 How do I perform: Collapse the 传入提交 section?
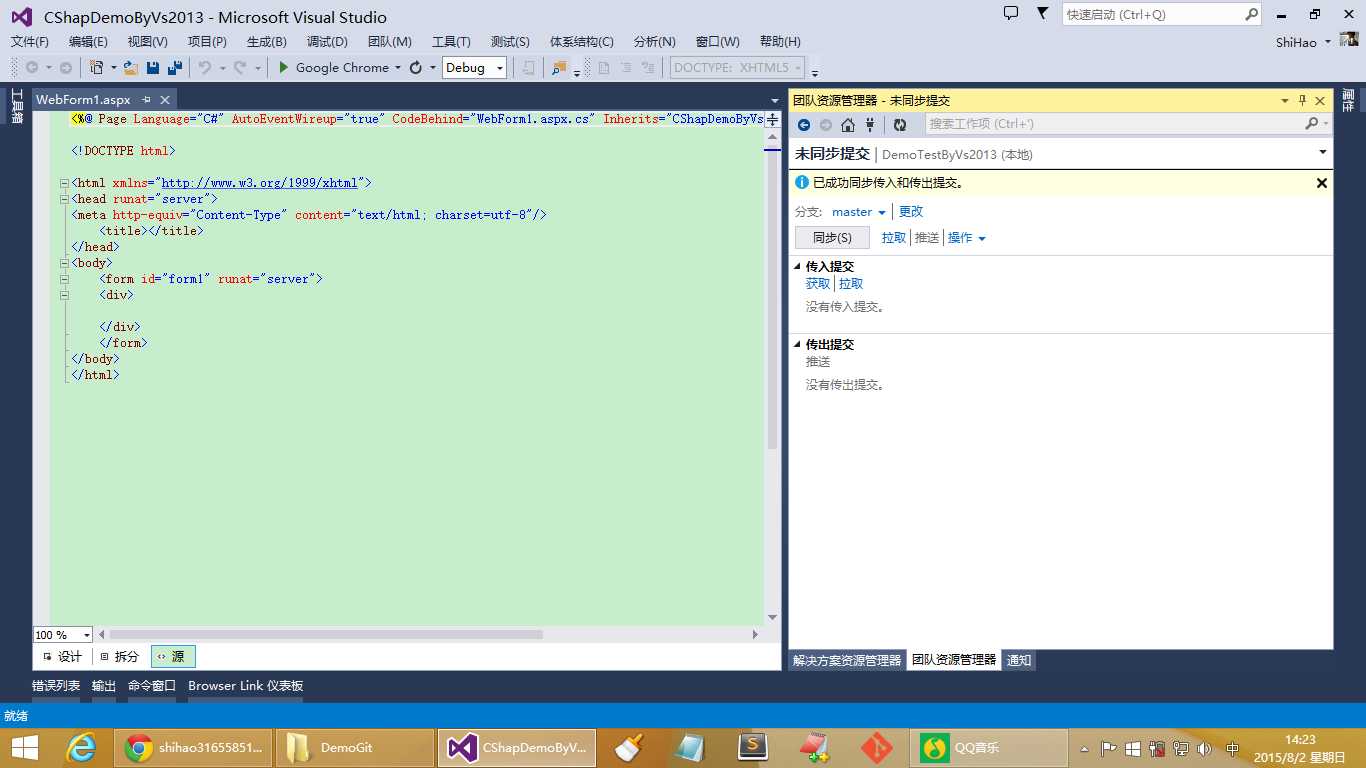pos(797,267)
